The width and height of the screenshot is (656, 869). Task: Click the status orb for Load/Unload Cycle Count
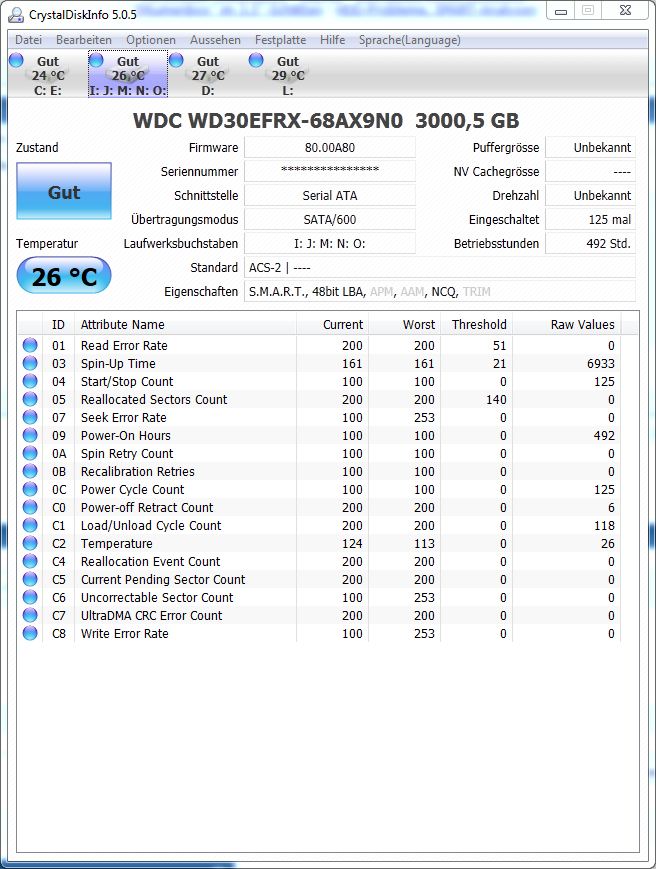tap(30, 525)
